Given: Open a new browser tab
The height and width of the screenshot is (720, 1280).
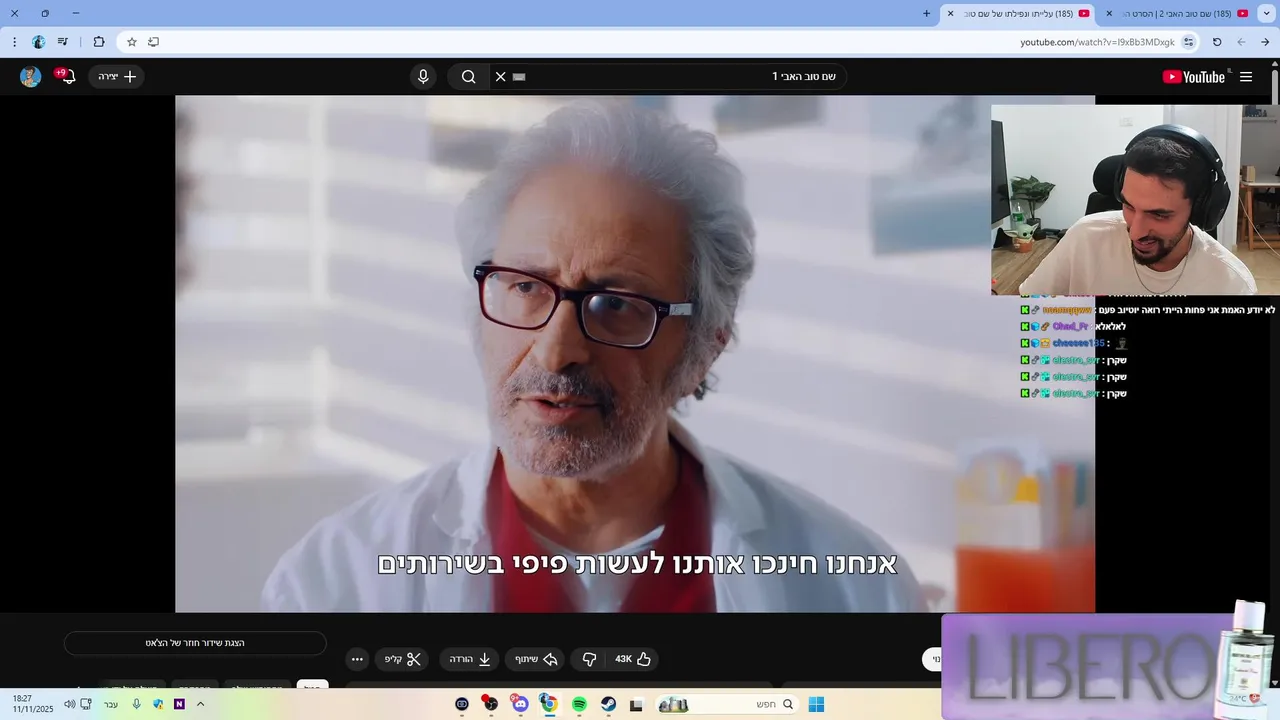Looking at the screenshot, I should point(926,14).
